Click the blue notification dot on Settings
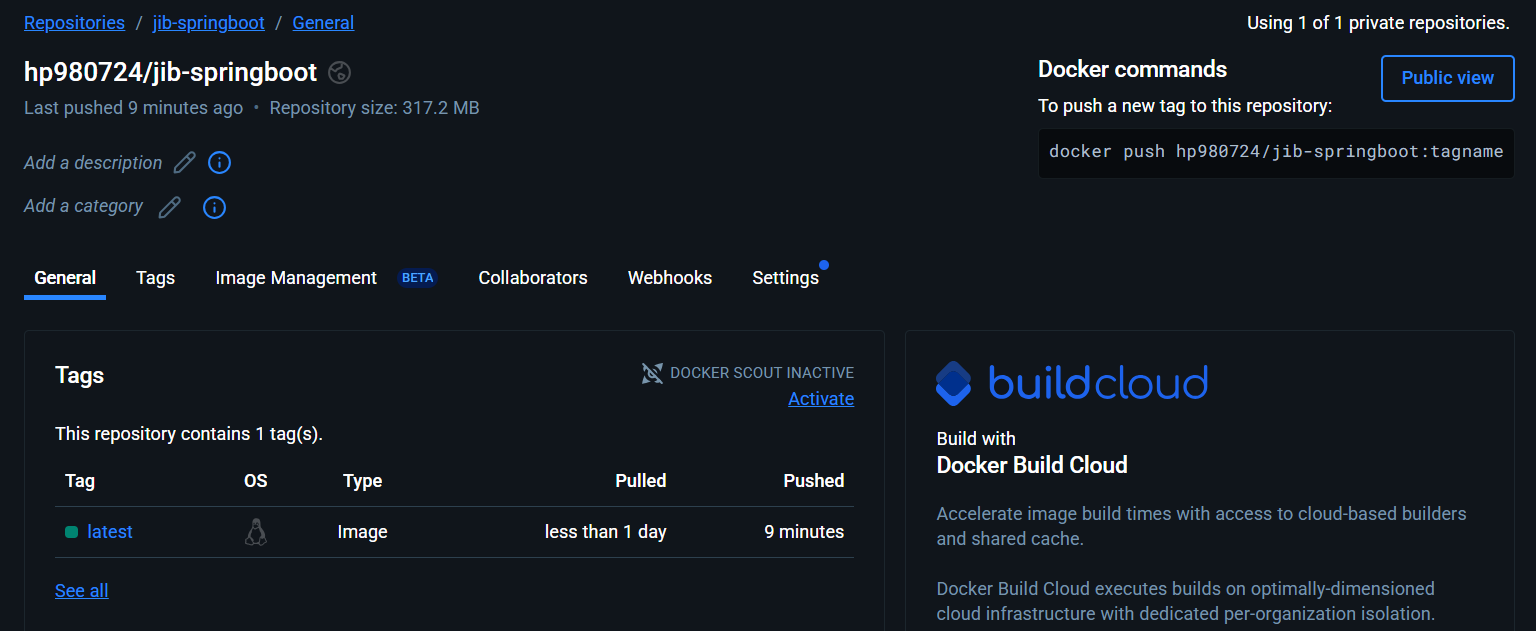 [x=824, y=265]
